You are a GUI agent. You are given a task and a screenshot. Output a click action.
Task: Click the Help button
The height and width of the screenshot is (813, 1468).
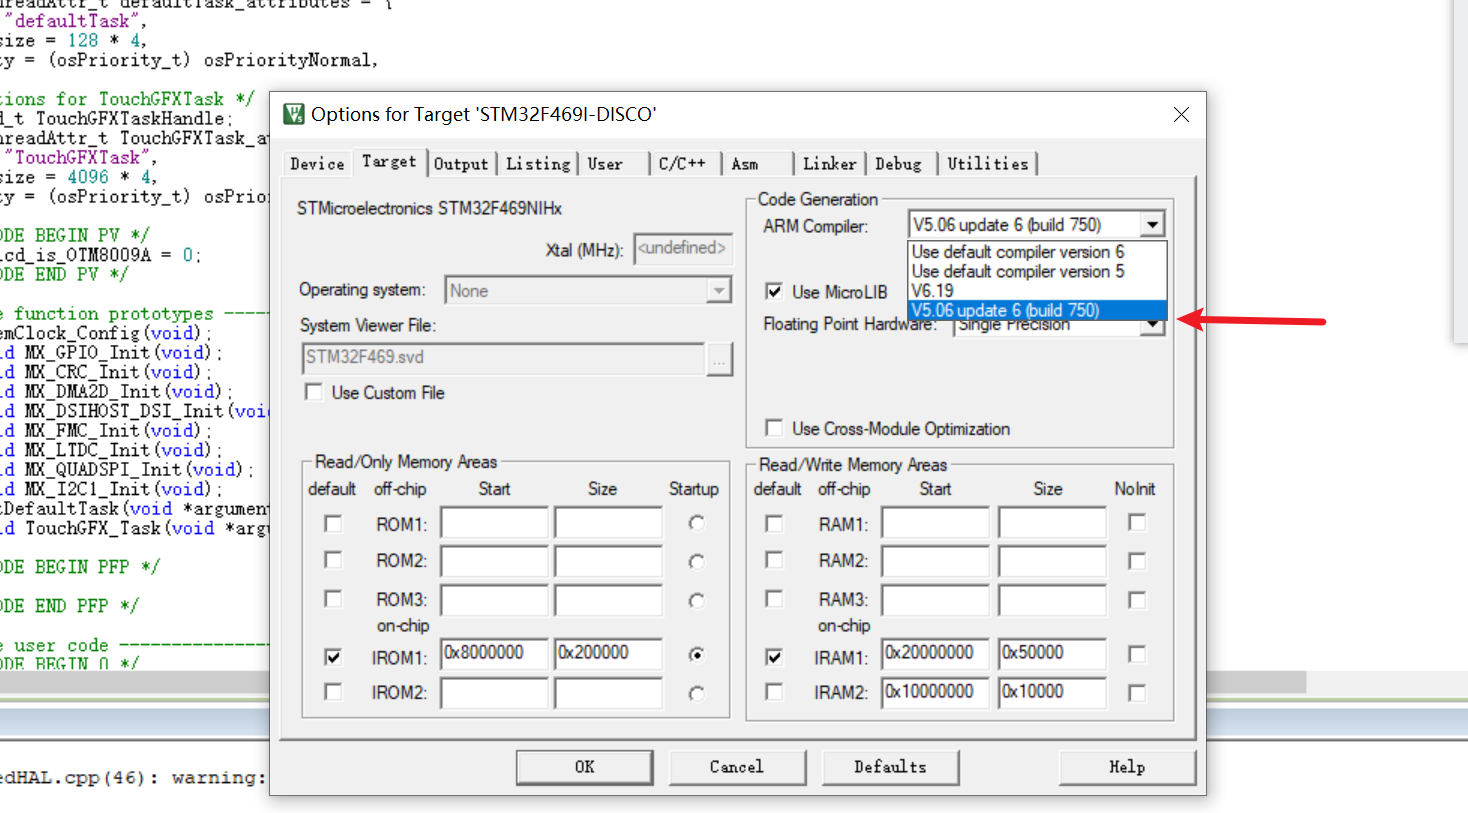1127,767
